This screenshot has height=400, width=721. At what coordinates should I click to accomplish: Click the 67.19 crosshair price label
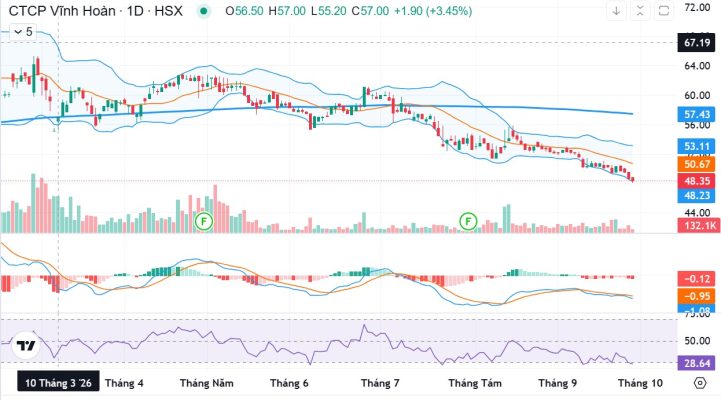pyautogui.click(x=697, y=43)
